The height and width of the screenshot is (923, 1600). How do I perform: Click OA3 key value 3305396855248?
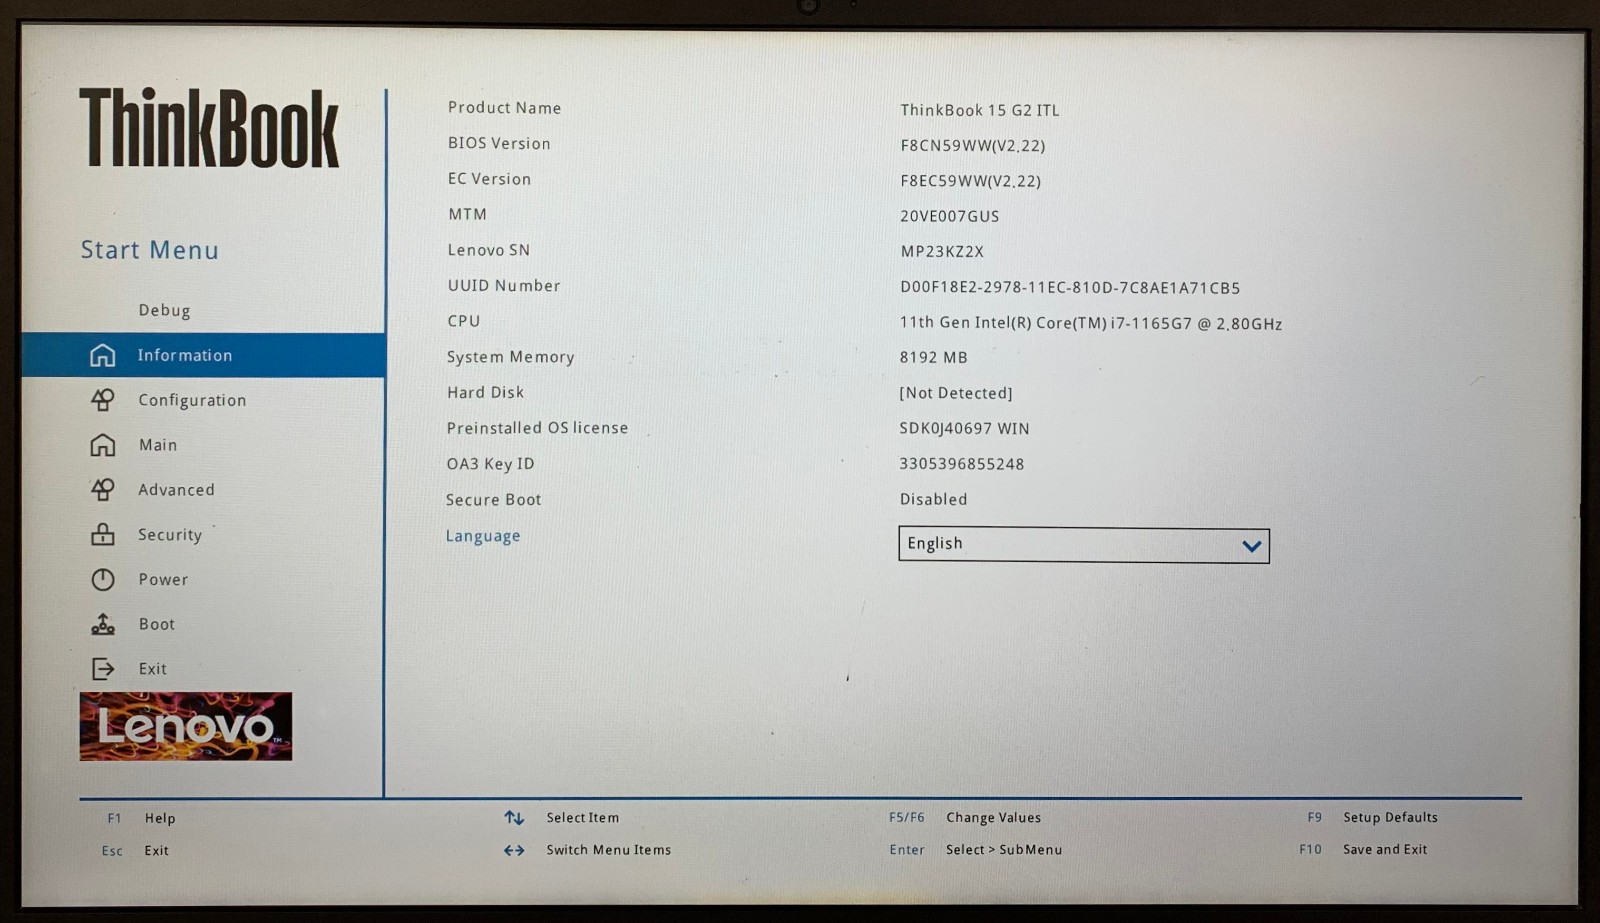tap(961, 464)
